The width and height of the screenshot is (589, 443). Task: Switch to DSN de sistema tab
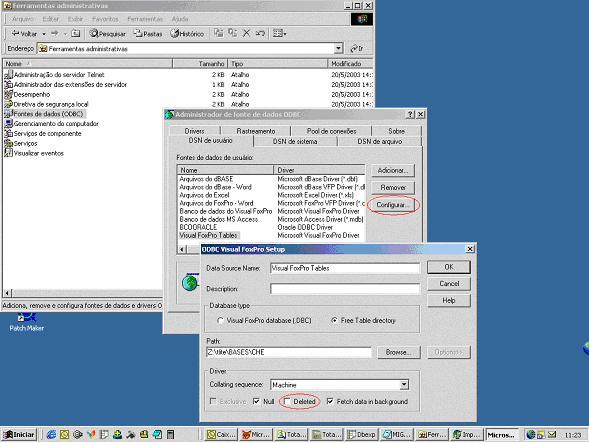(x=295, y=141)
